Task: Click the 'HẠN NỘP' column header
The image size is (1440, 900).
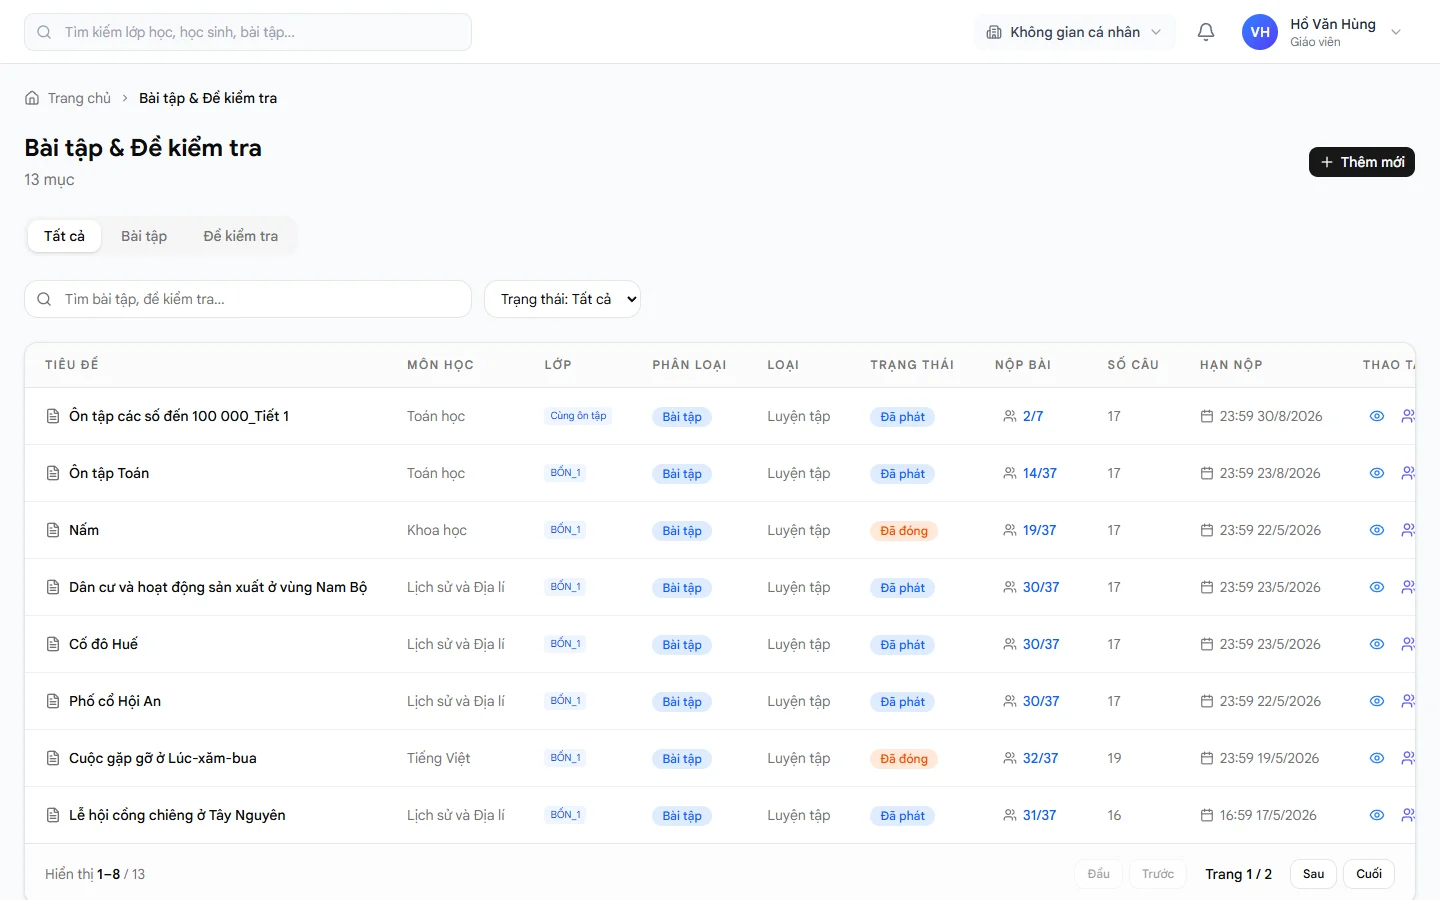Action: 1231,365
